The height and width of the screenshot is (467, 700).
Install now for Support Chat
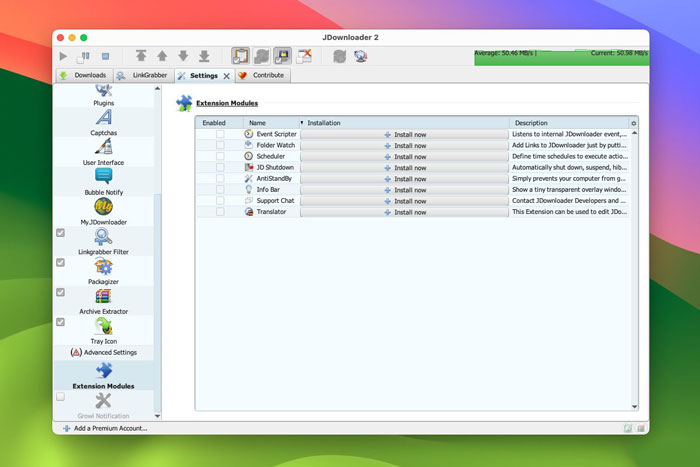point(404,201)
